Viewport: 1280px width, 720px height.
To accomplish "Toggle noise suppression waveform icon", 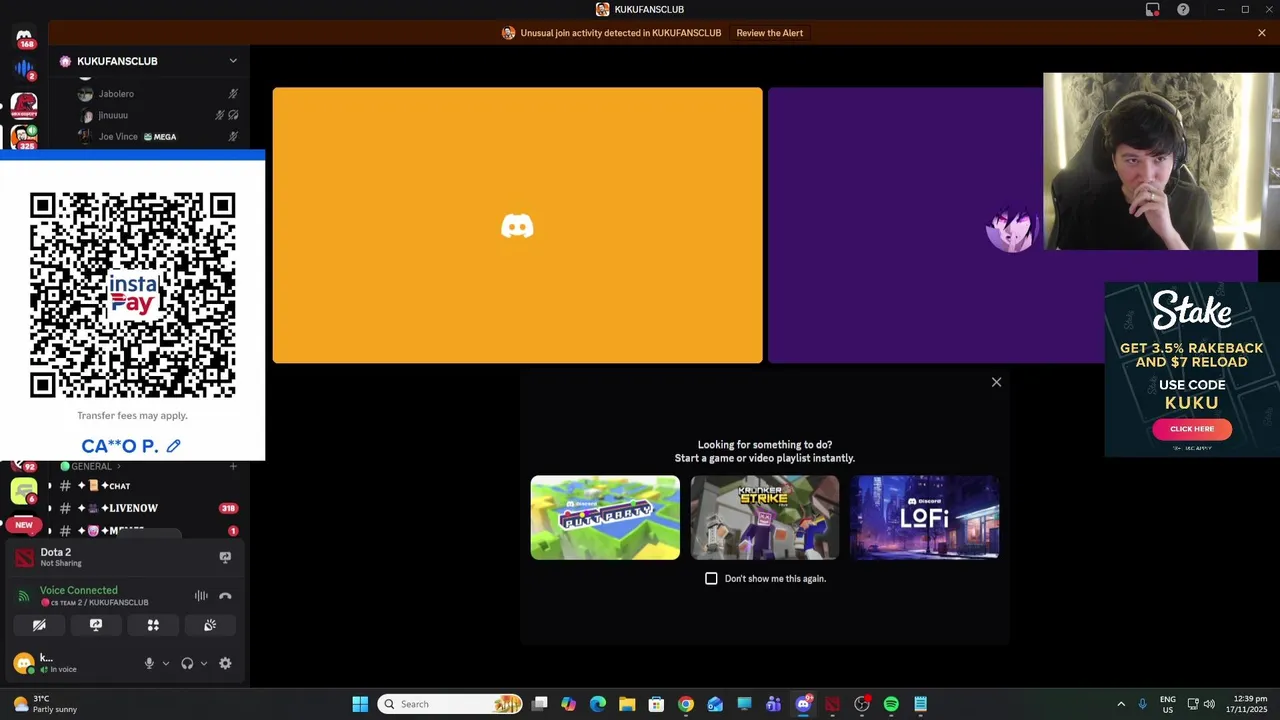I will pyautogui.click(x=201, y=596).
